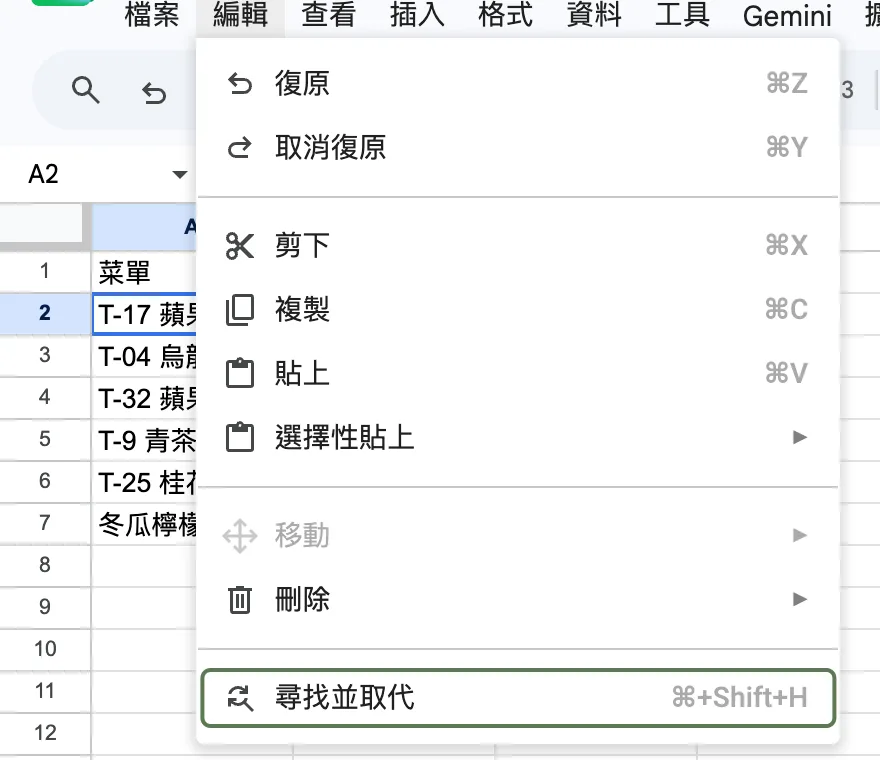Select row 7 header
Screen dimensions: 880x760
(45, 524)
